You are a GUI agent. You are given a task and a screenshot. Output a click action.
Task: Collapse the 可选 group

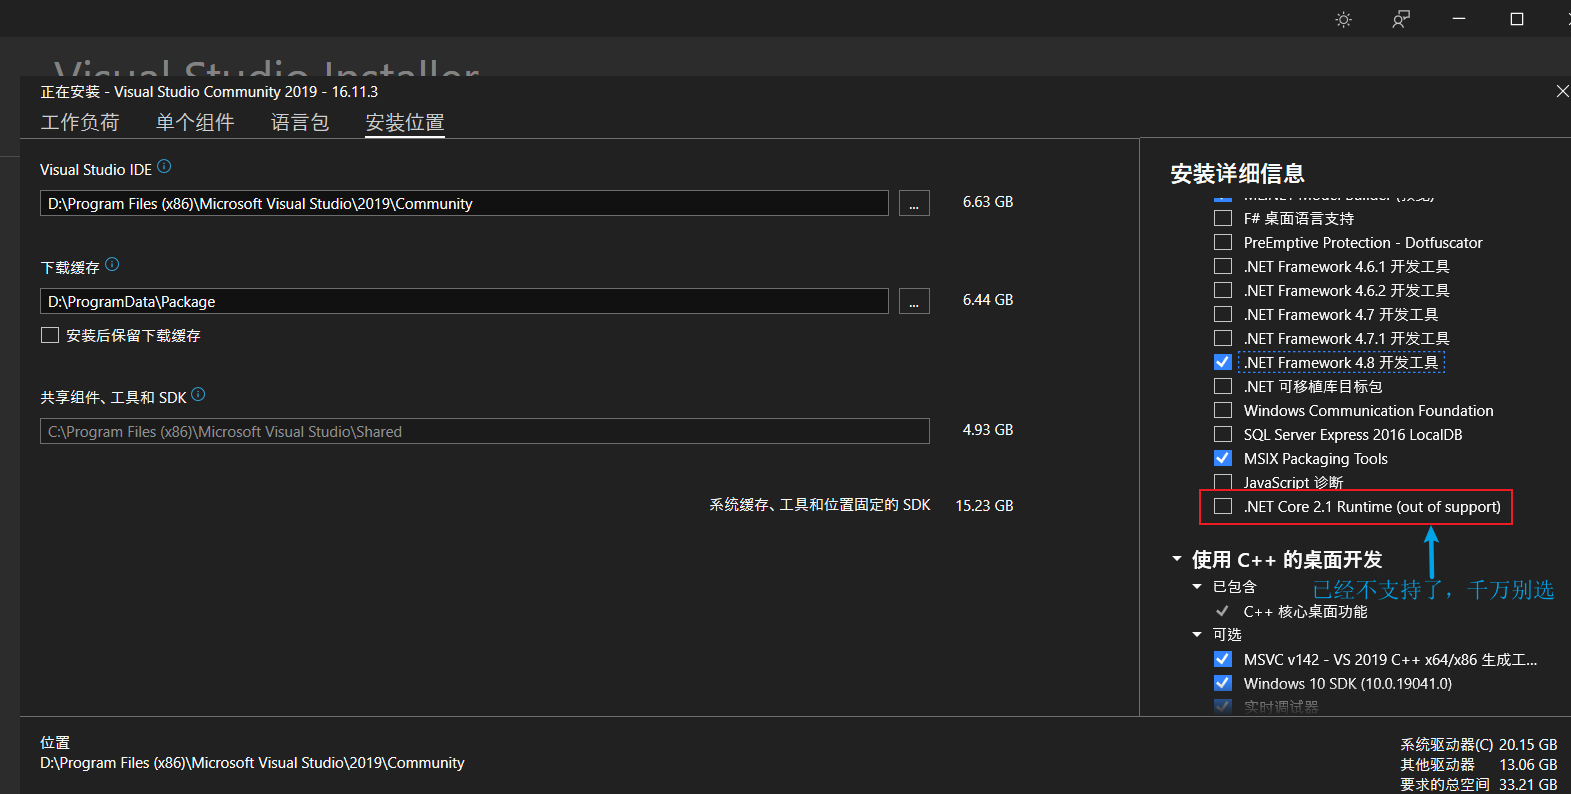[1197, 635]
